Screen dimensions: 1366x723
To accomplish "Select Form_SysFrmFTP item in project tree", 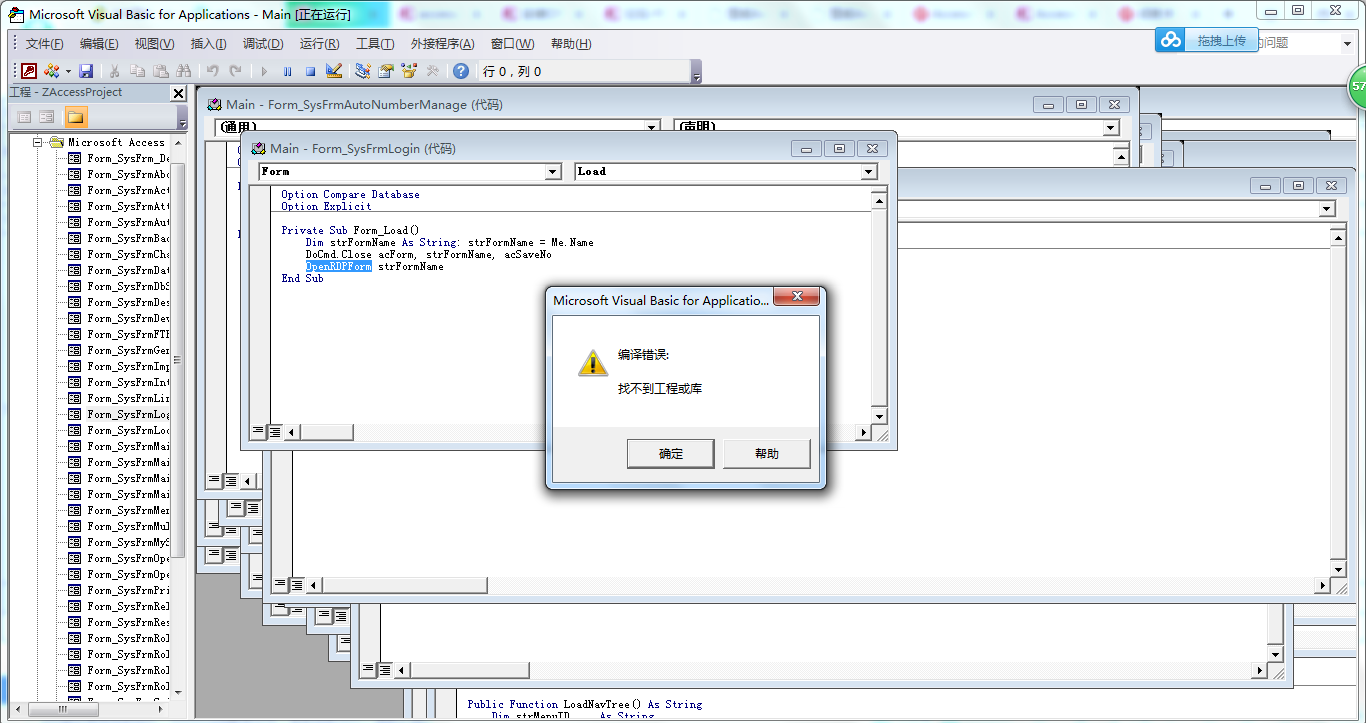I will coord(128,334).
